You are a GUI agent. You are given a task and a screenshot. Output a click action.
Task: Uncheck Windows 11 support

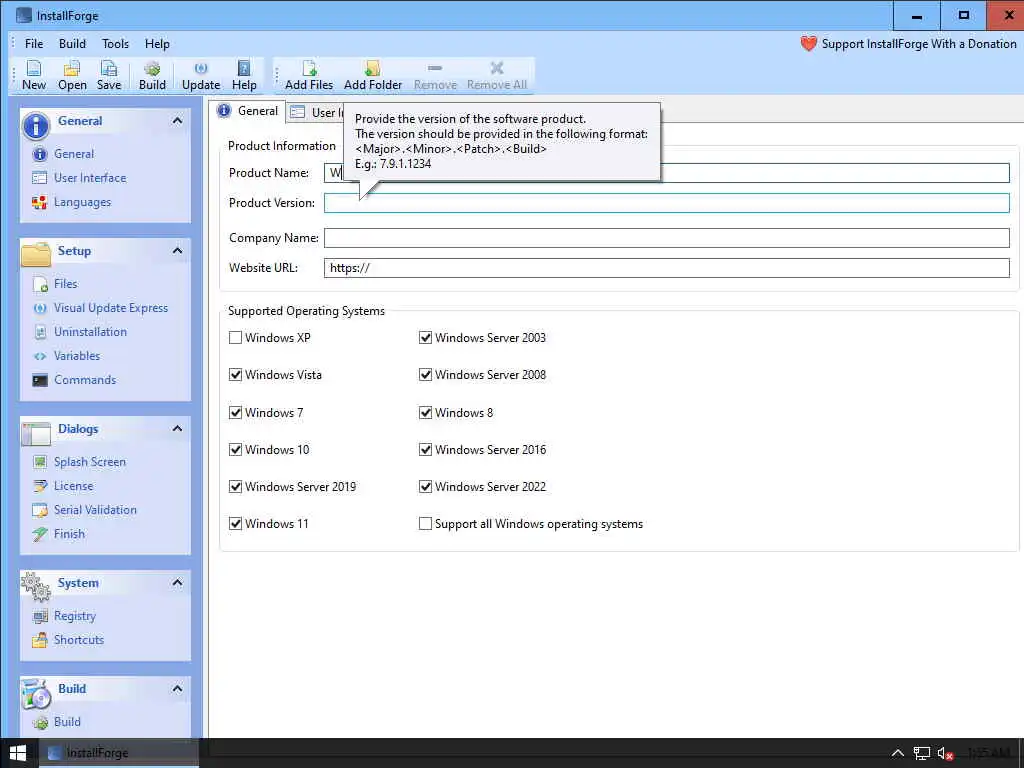[236, 524]
